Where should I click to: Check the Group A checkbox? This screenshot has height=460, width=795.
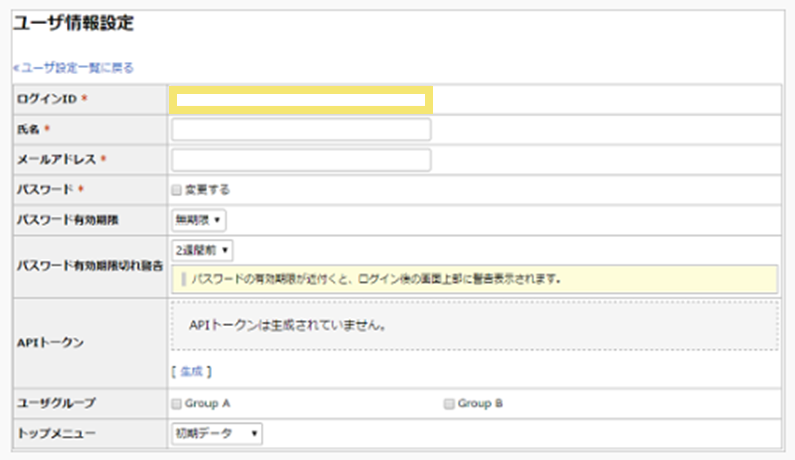point(177,404)
